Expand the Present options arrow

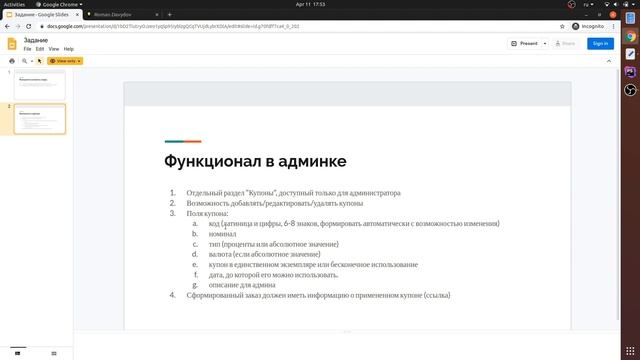(545, 44)
